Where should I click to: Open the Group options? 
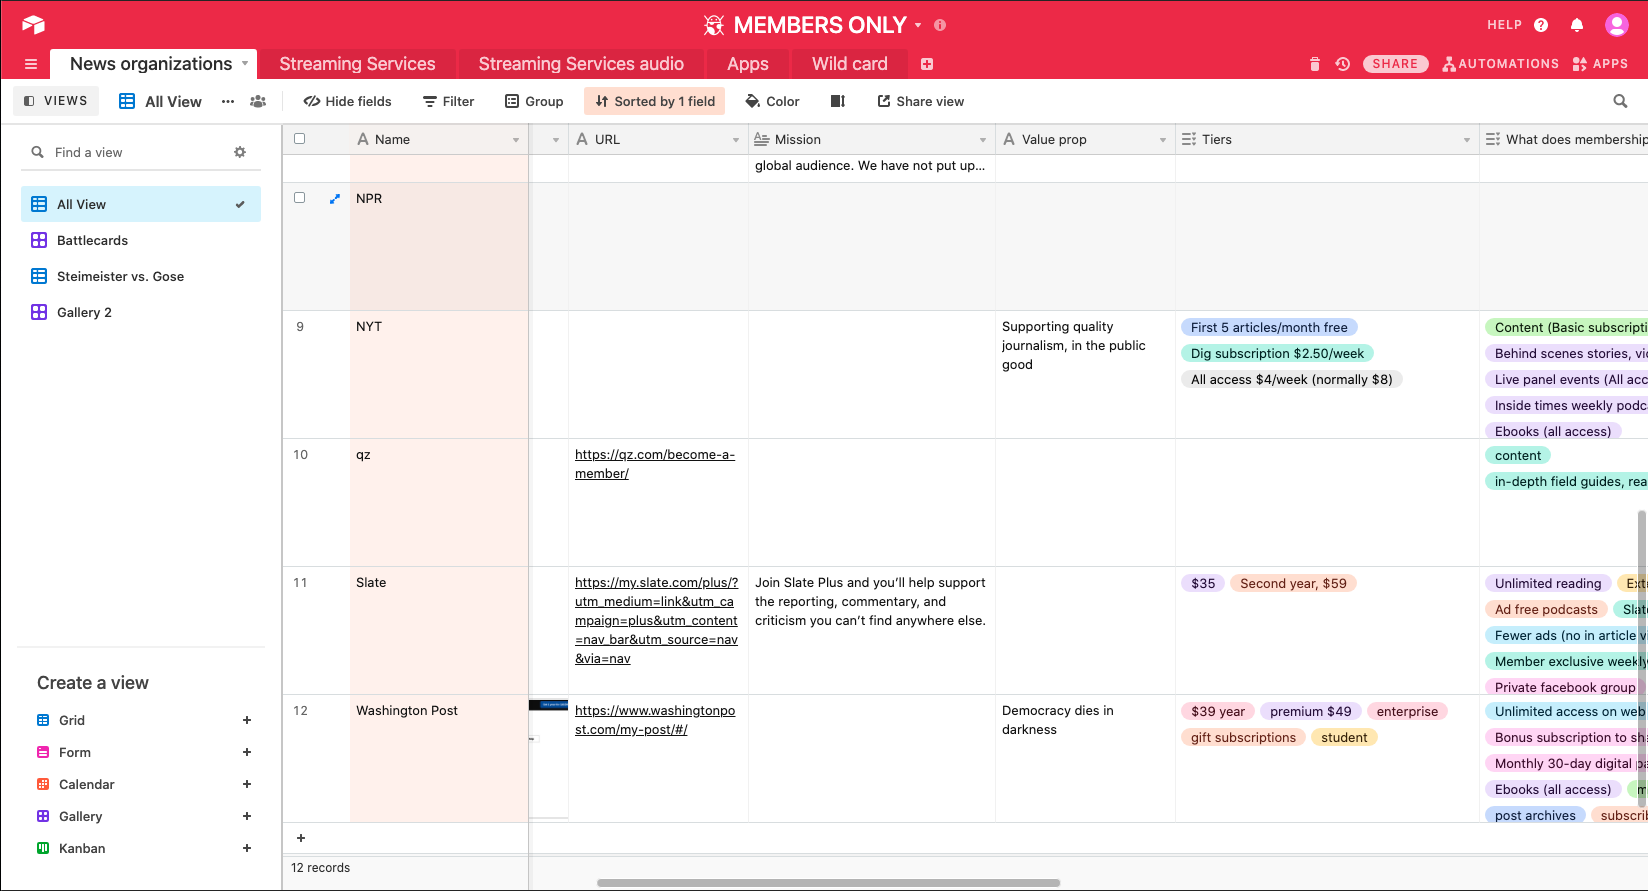pyautogui.click(x=534, y=101)
